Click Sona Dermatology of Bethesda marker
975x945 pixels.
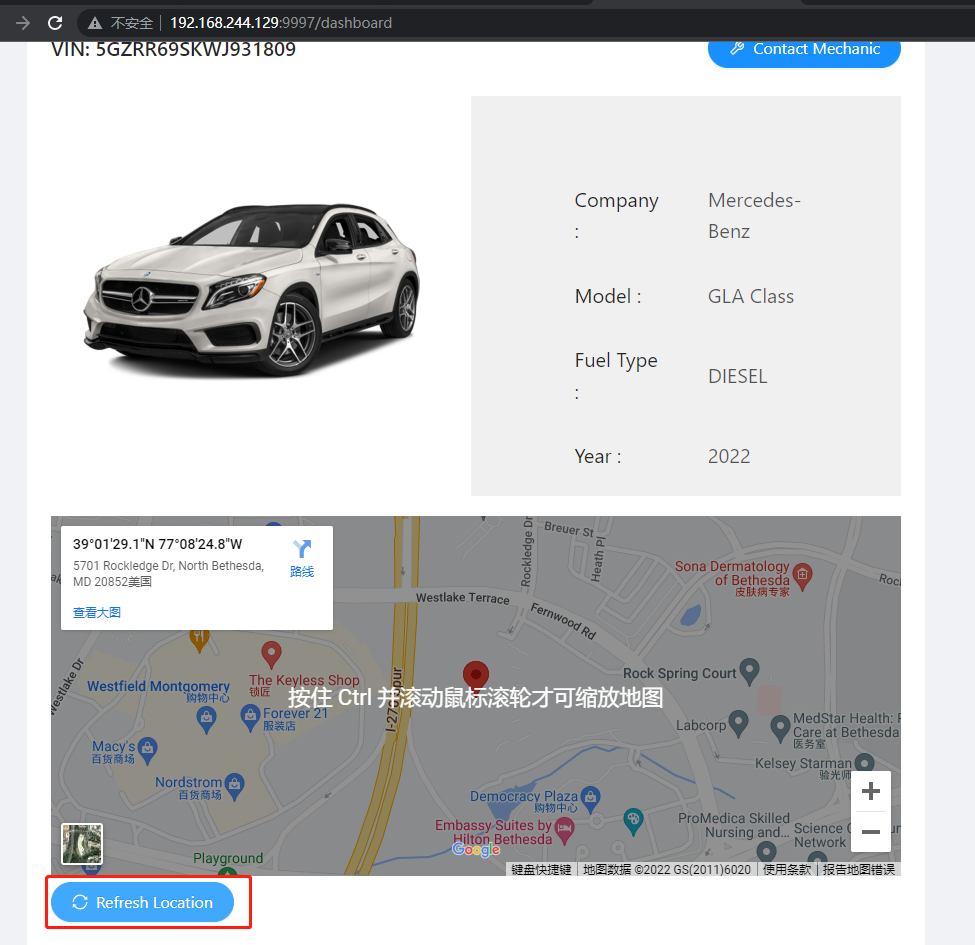point(802,576)
